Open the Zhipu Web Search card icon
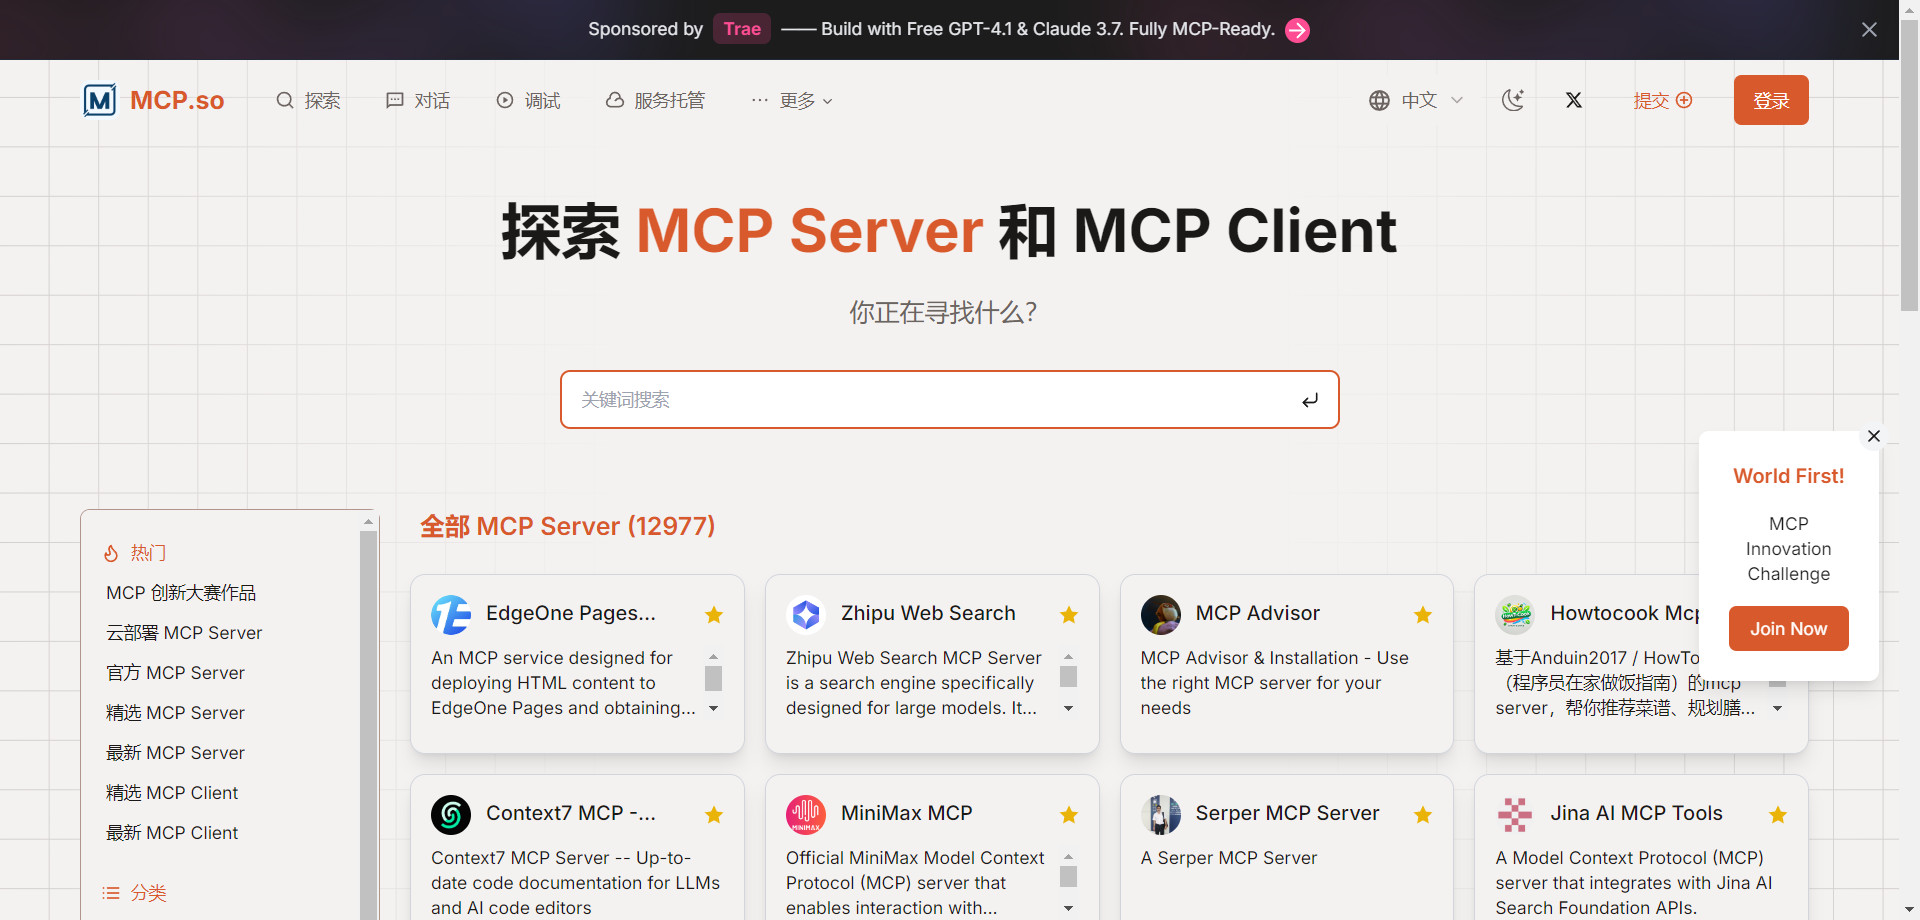 [806, 615]
